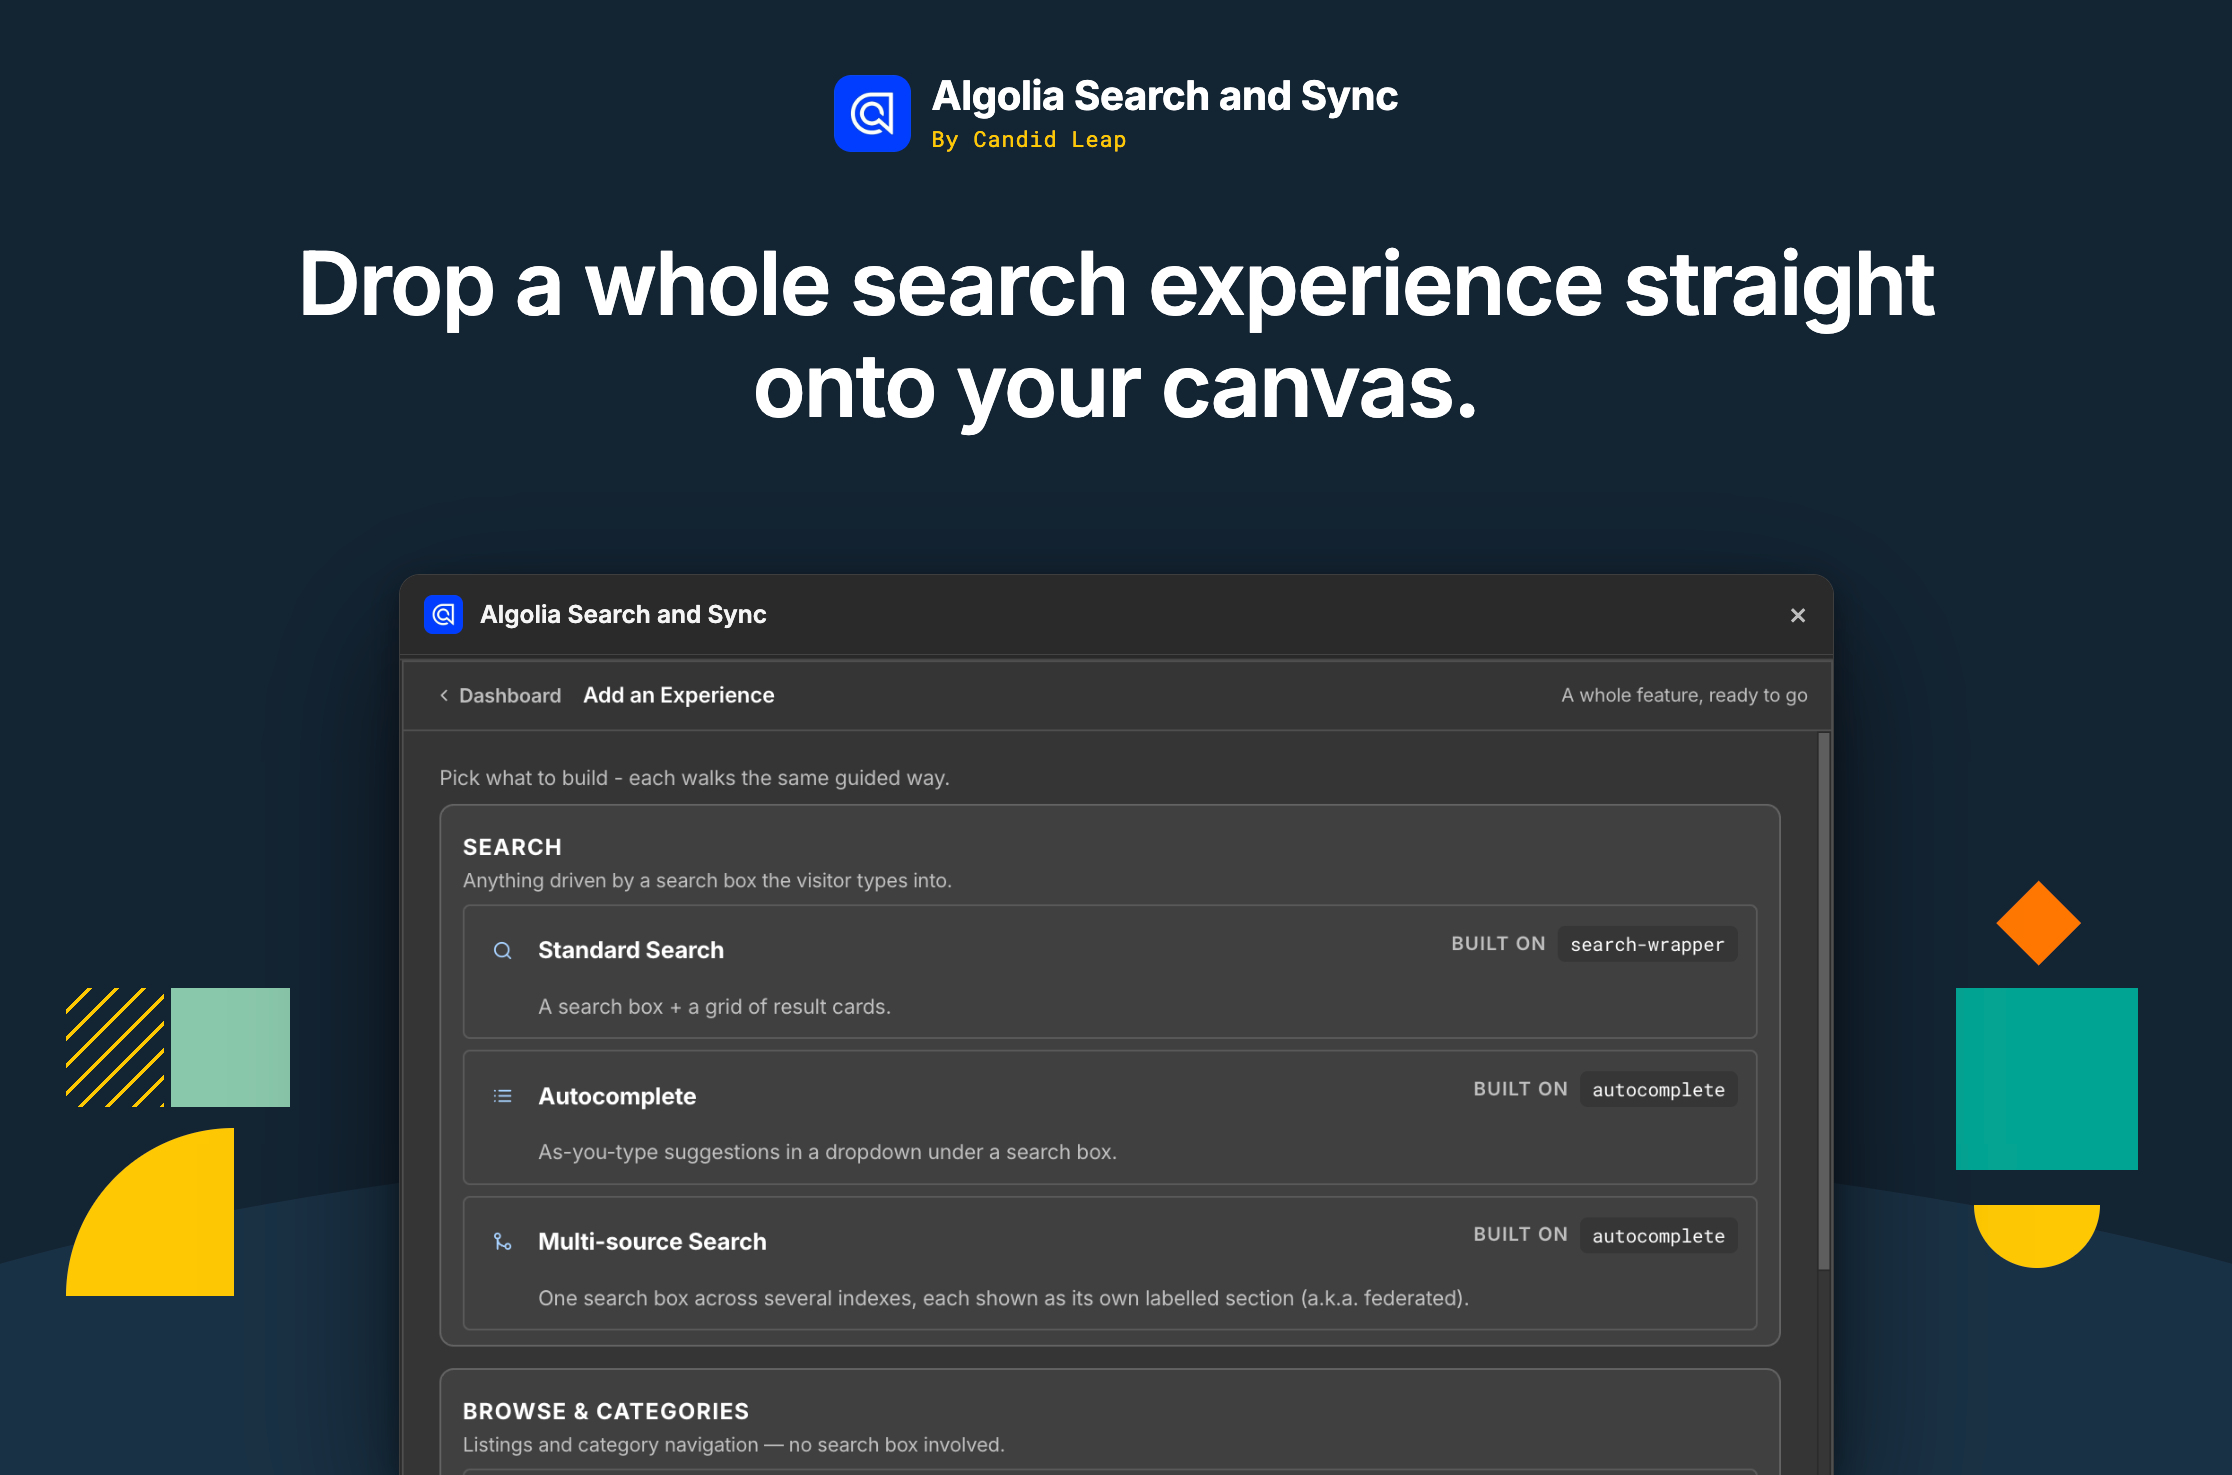Click 'A whole feature, ready to go' text
Screen dimensions: 2232x1475
[x=1684, y=695]
